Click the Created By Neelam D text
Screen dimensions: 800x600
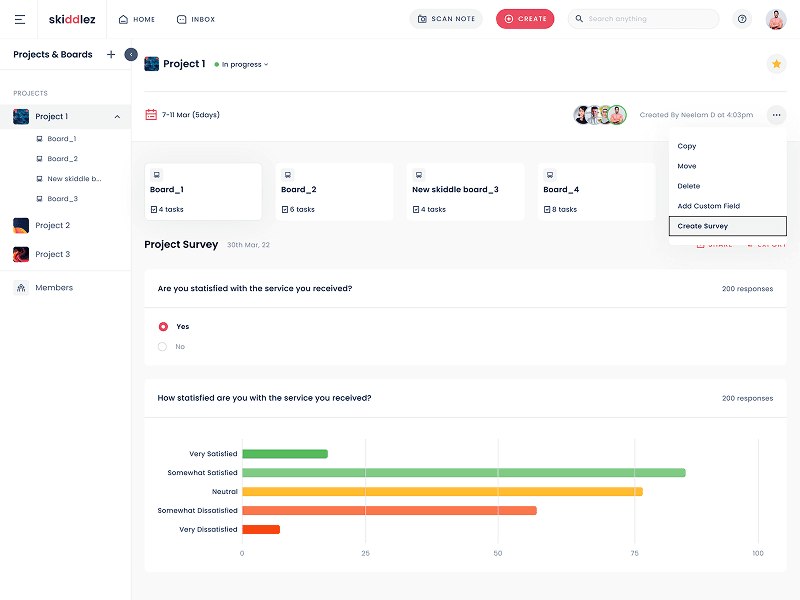696,115
